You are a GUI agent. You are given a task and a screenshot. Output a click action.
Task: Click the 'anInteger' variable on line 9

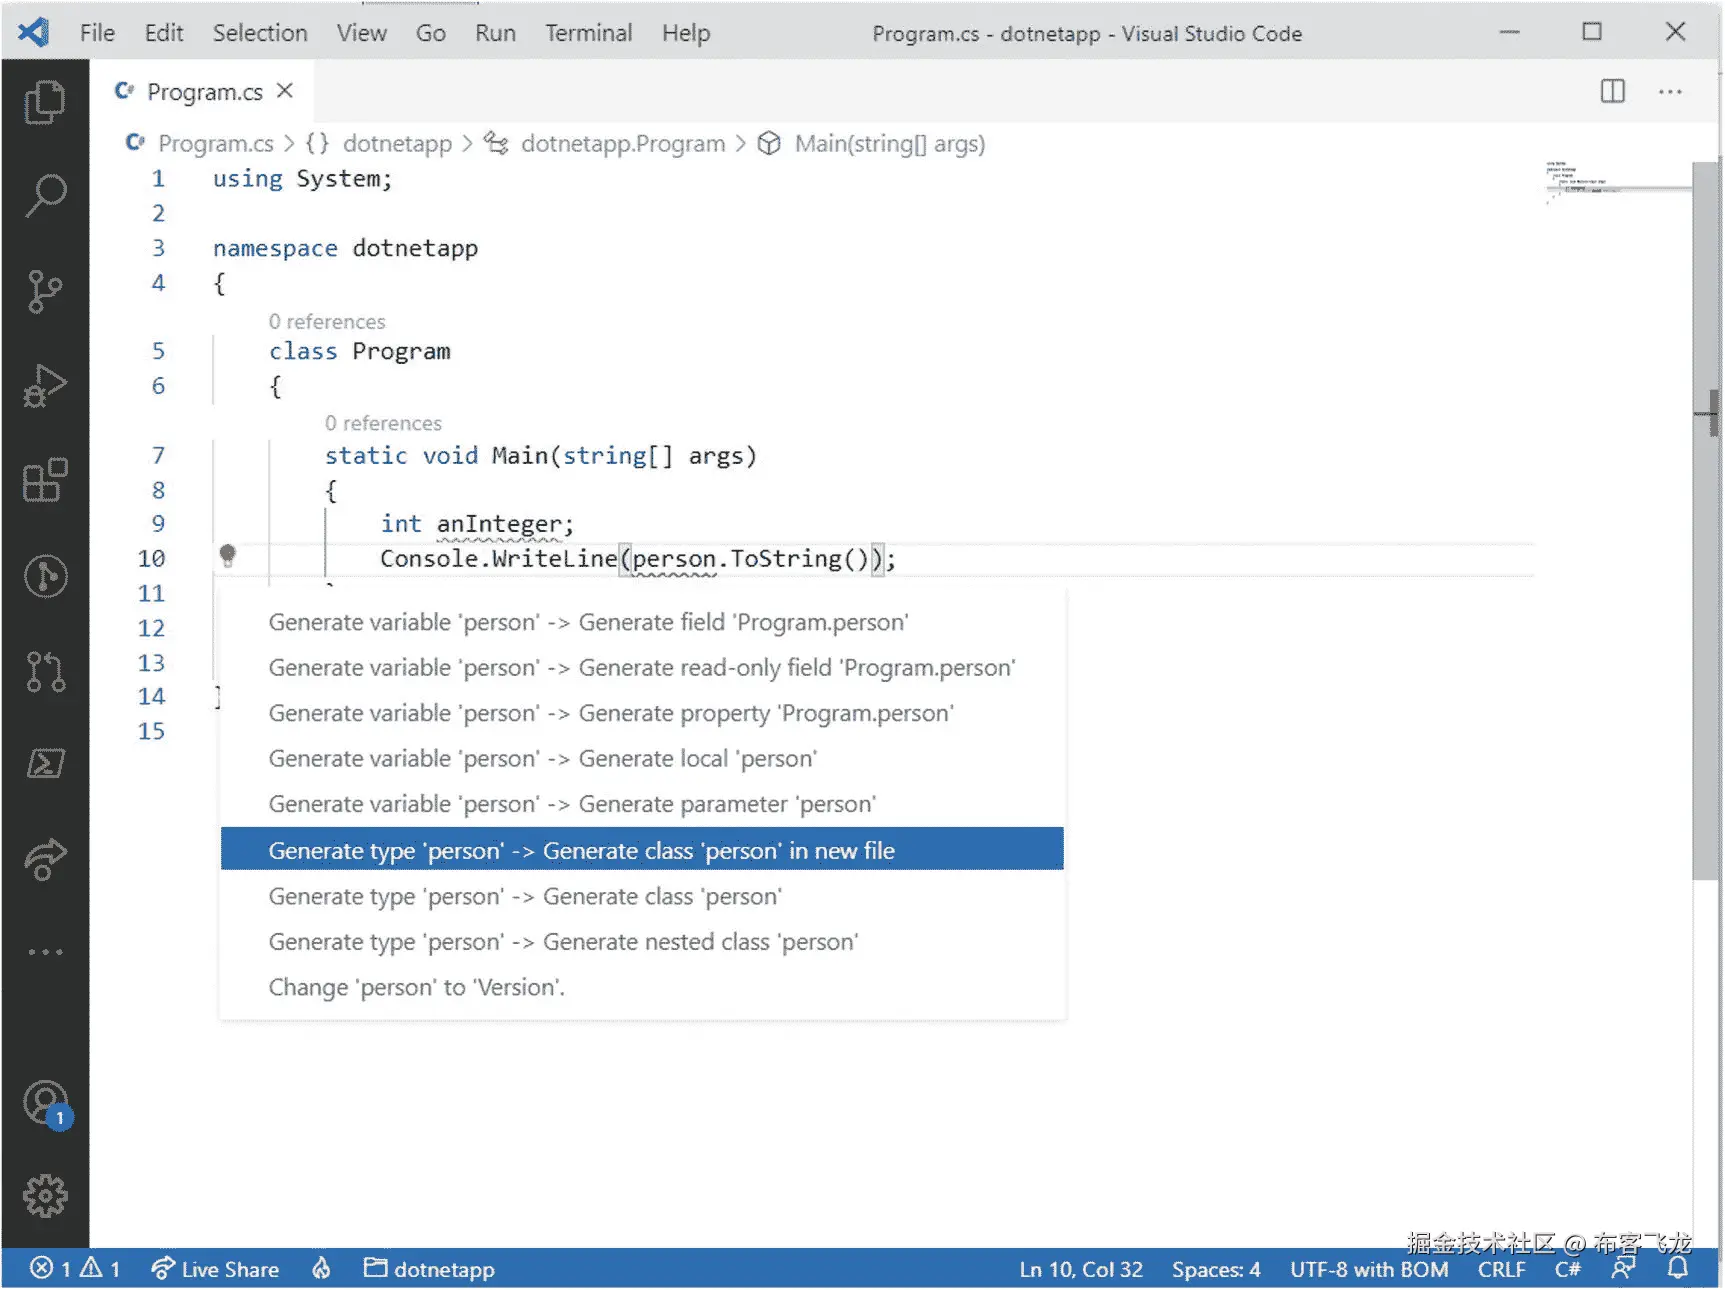point(500,524)
